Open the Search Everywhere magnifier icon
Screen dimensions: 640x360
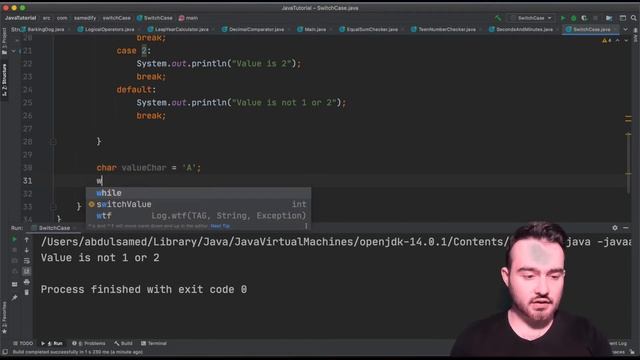tap(633, 18)
